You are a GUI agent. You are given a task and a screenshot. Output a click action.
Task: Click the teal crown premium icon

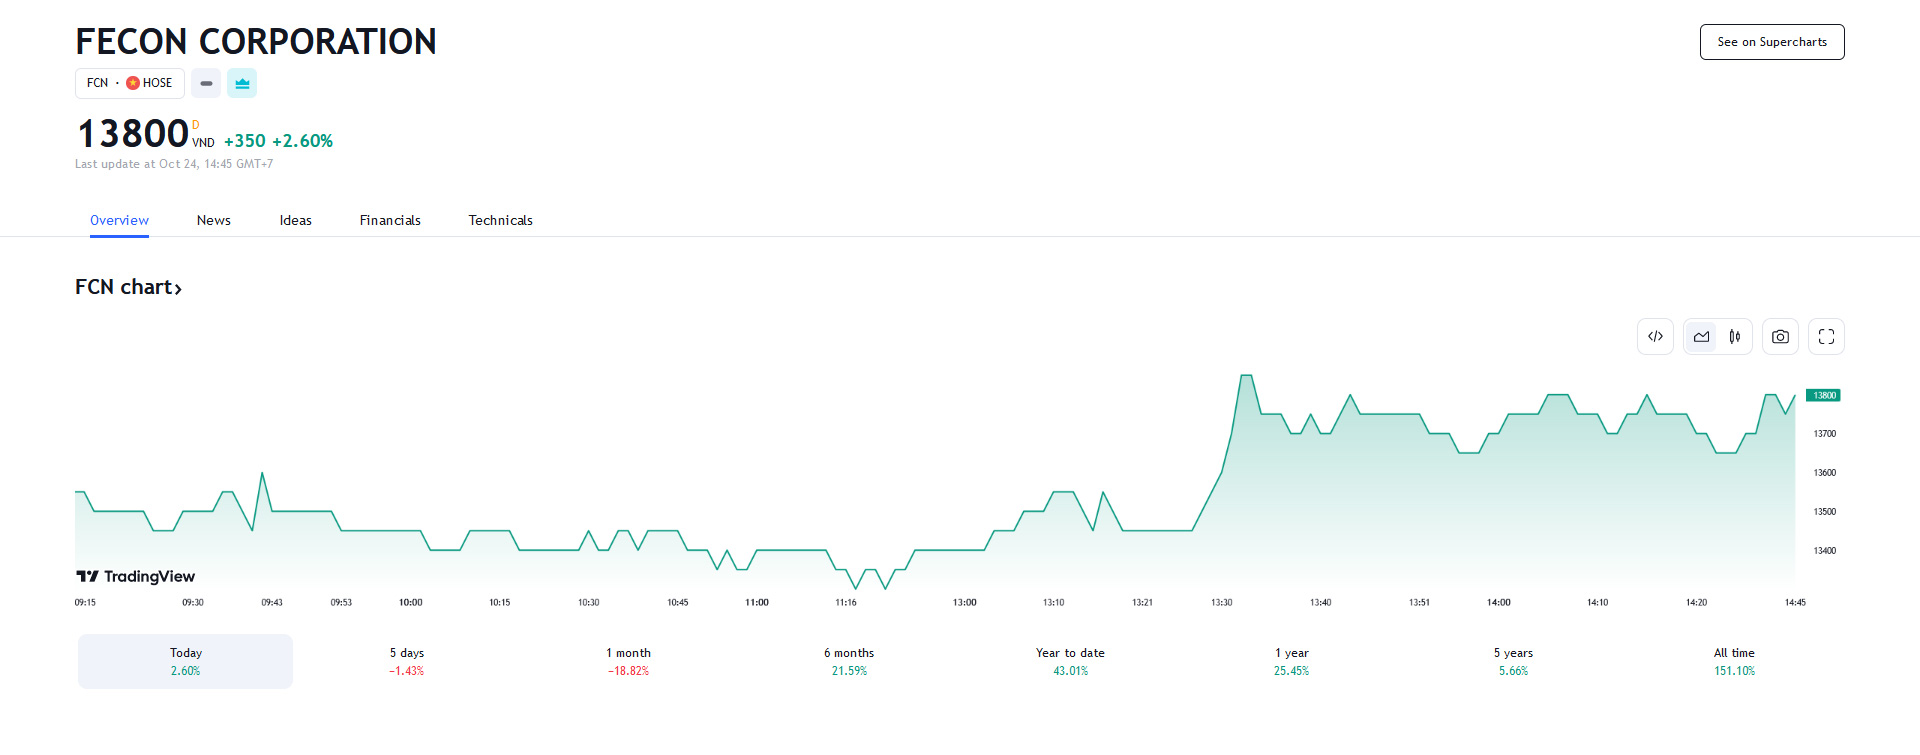click(242, 83)
